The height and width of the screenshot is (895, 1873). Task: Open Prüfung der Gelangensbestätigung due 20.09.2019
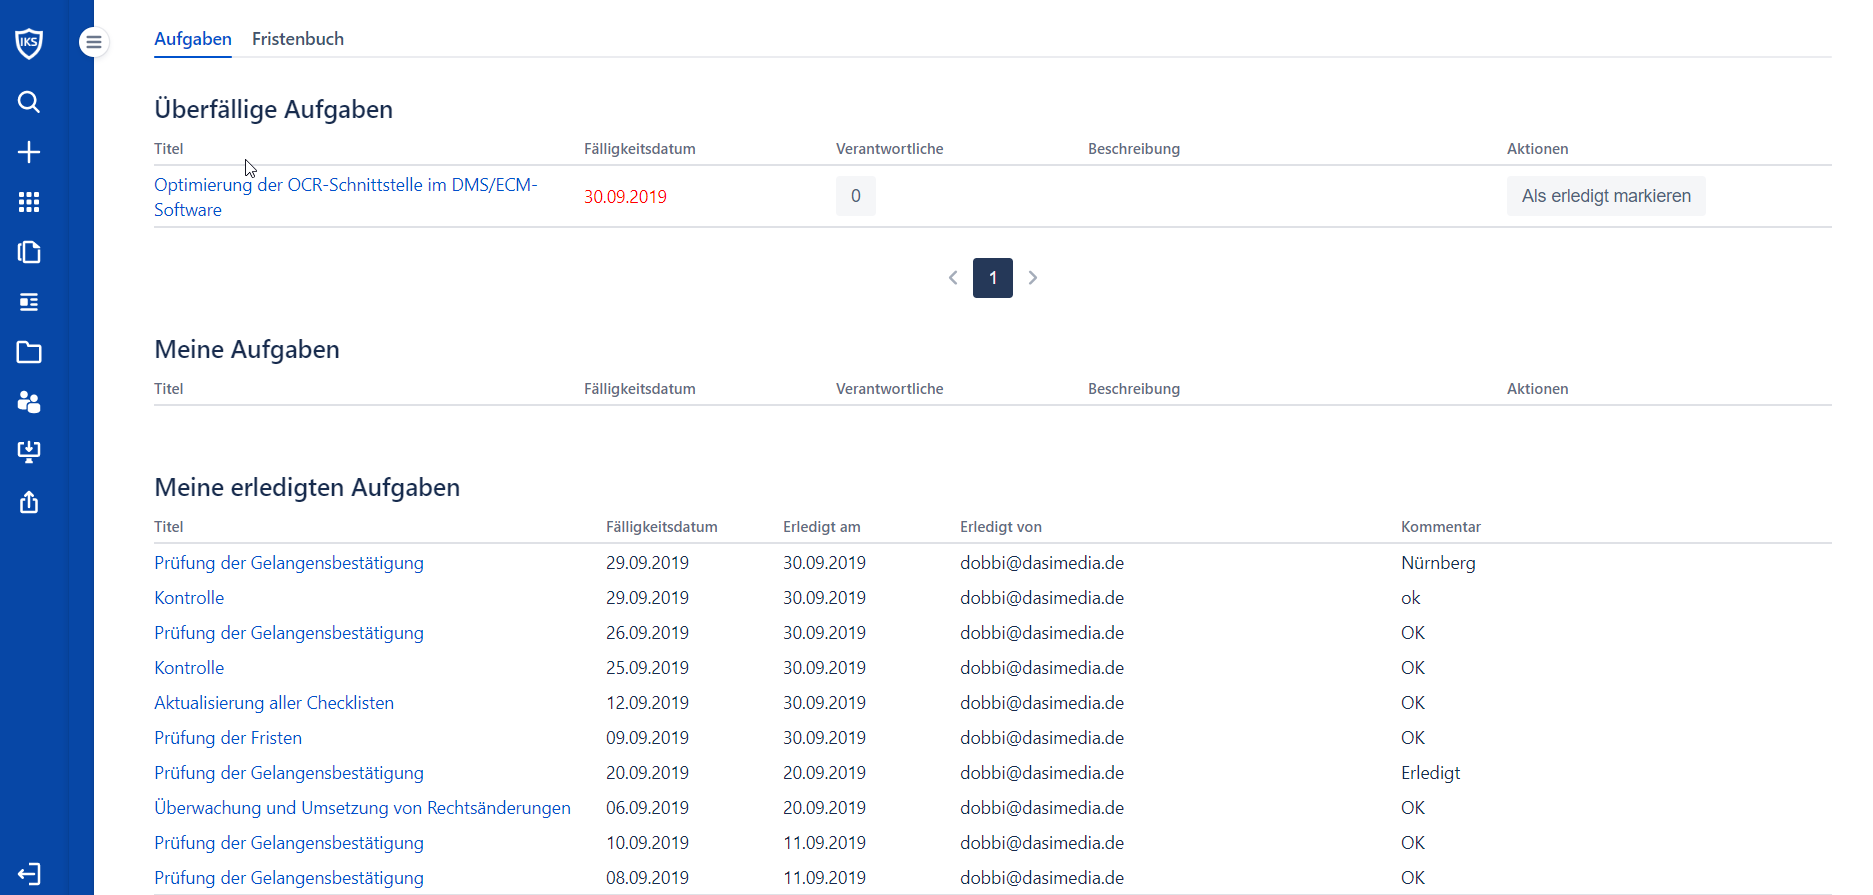(289, 773)
